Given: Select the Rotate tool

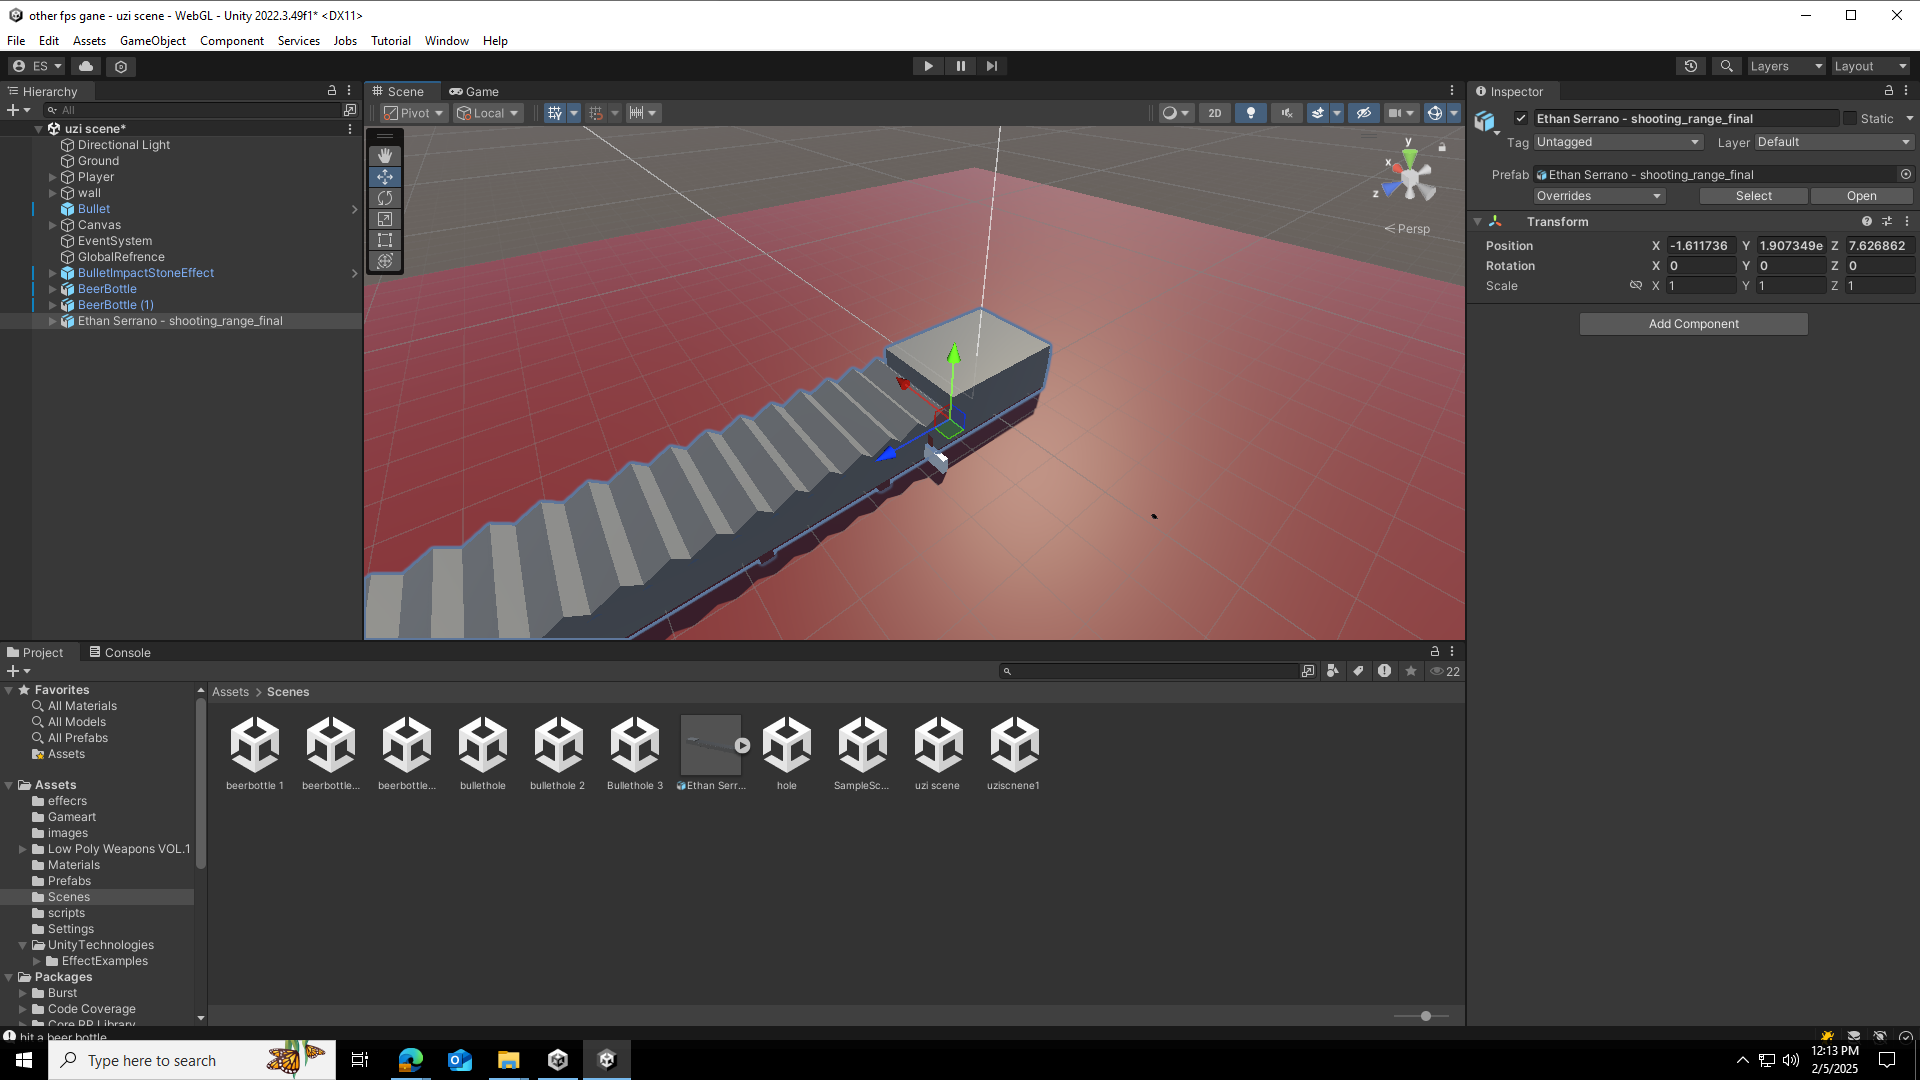Looking at the screenshot, I should point(385,198).
